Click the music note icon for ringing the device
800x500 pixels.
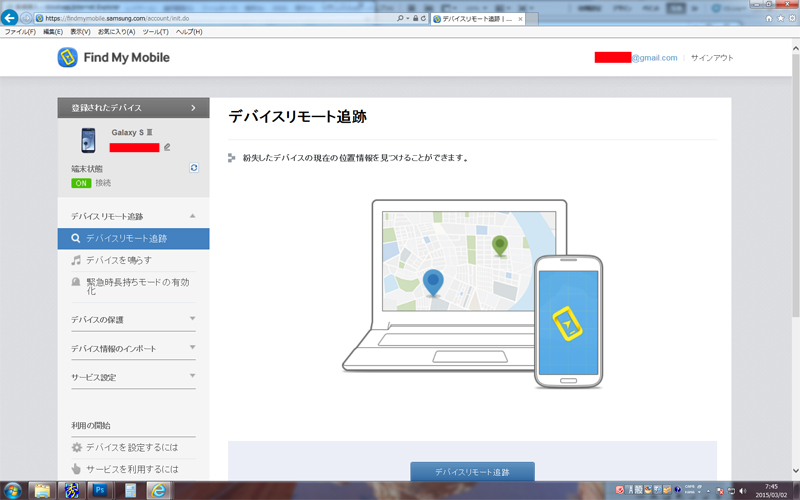pos(76,260)
